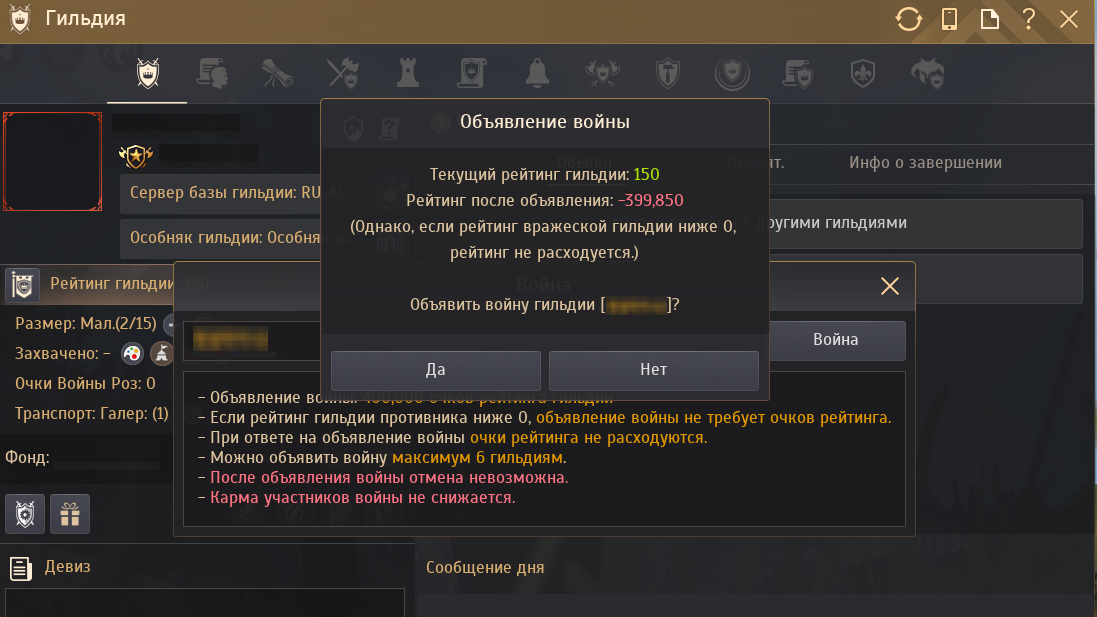Click the Размер: Мал.(2/15) text
This screenshot has height=617, width=1097.
86,324
